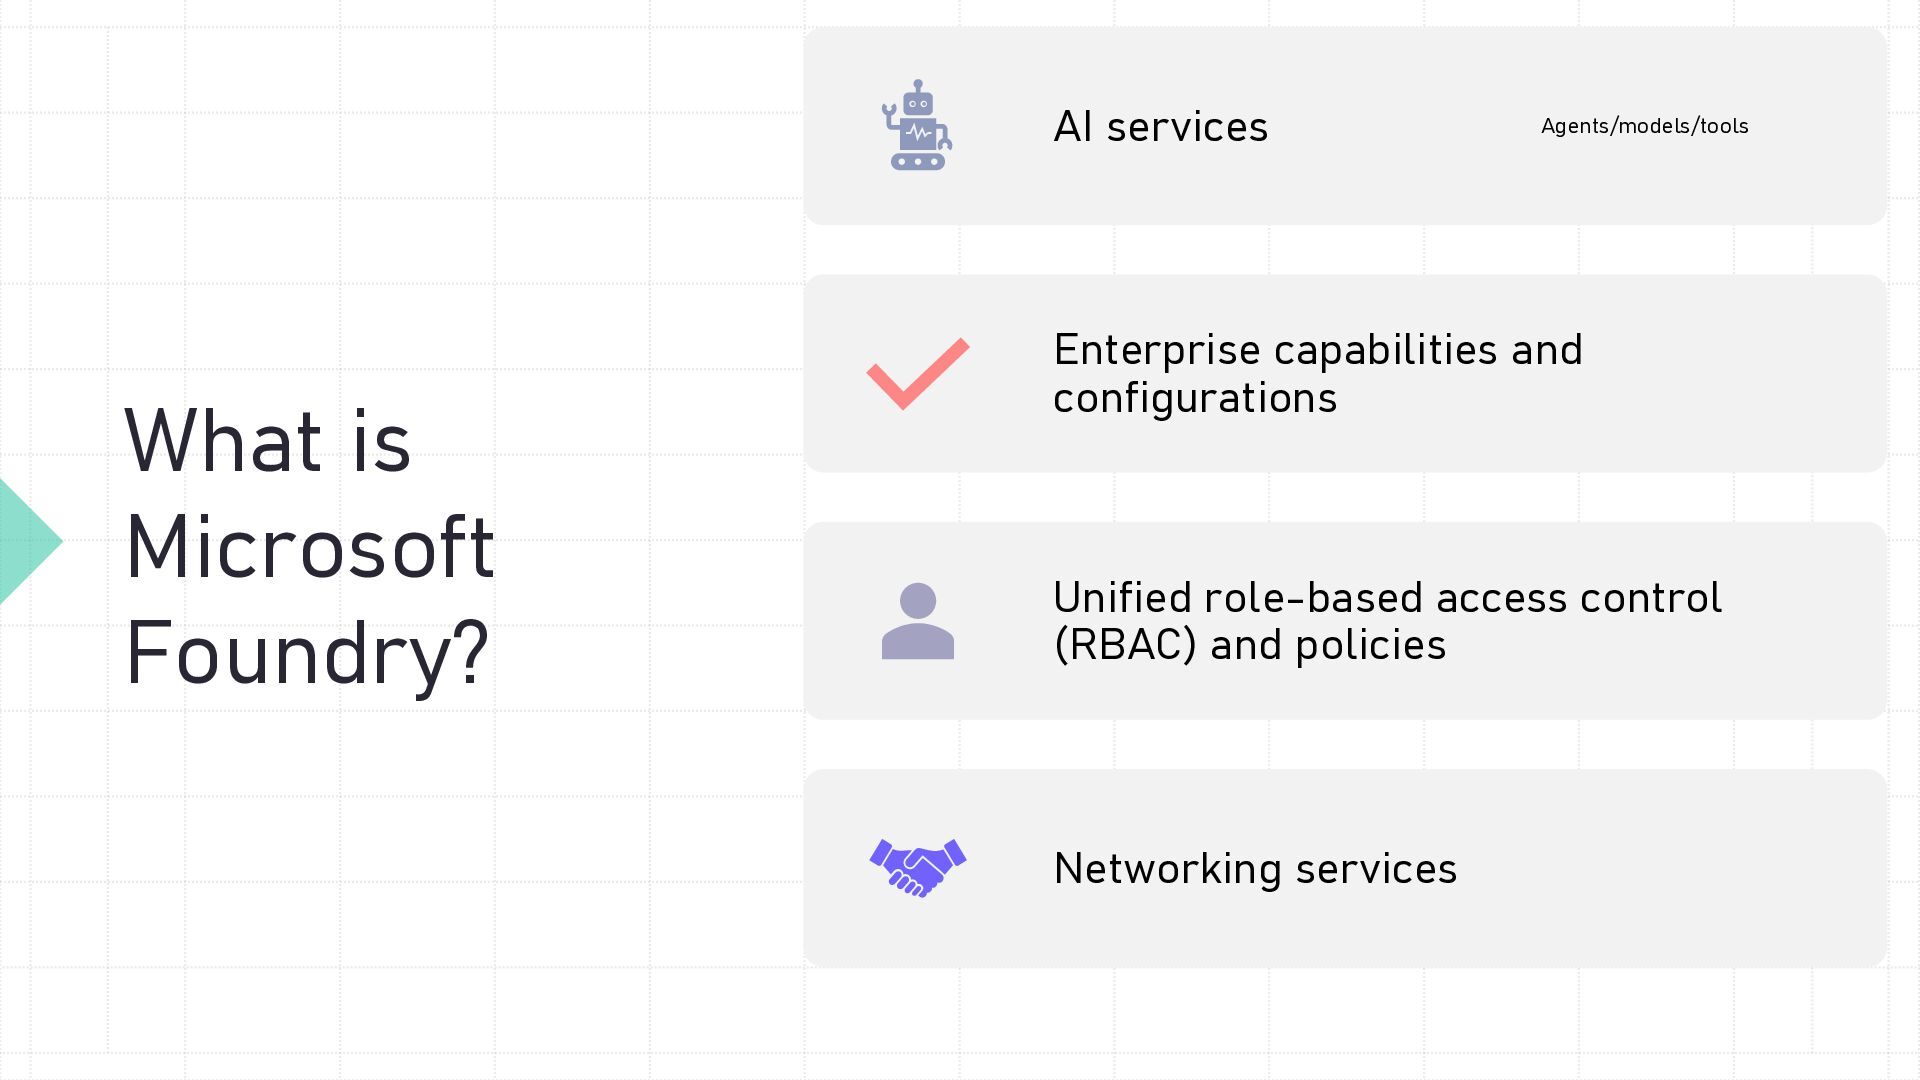Click 'Unified role-based access control' text
Image resolution: width=1920 pixels, height=1080 pixels.
tap(1387, 597)
